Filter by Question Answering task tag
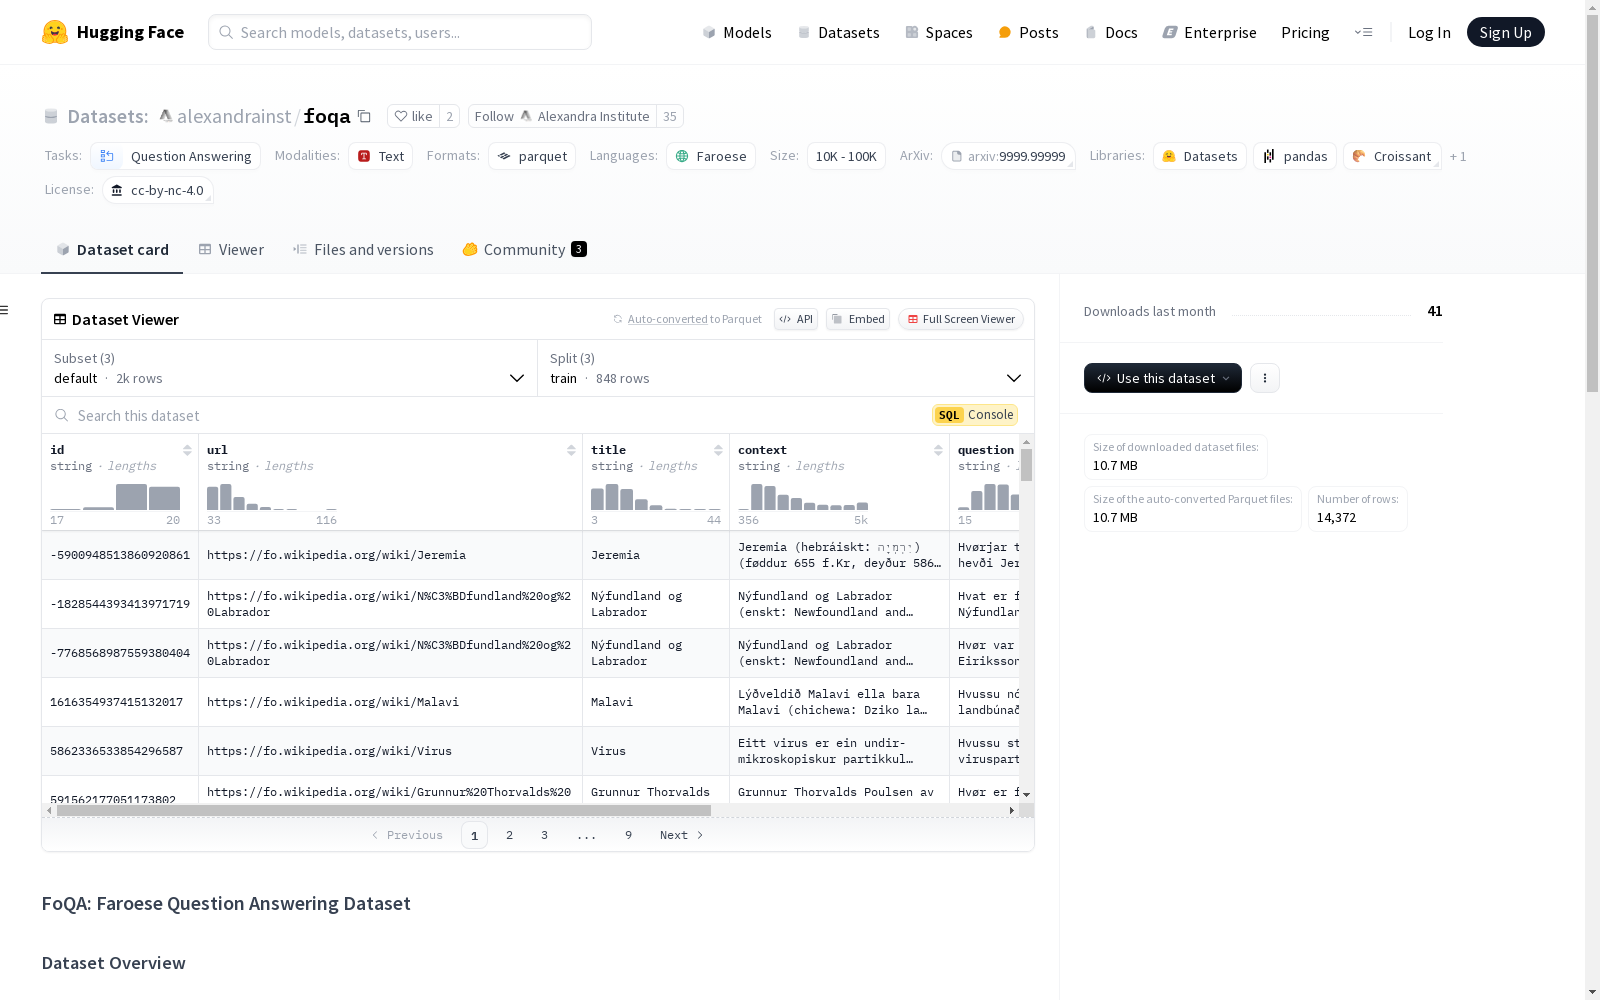The height and width of the screenshot is (1000, 1600). (176, 156)
